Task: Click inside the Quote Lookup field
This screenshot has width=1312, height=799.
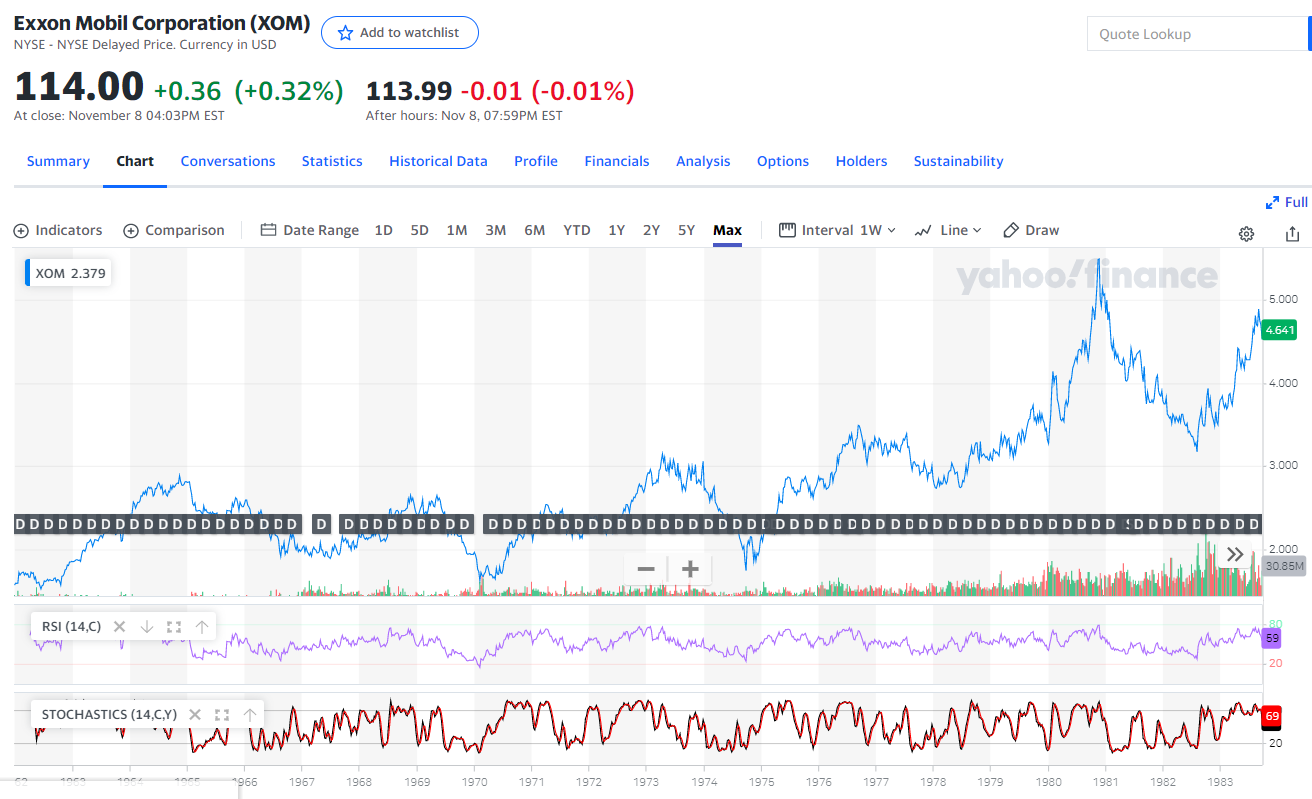Action: pyautogui.click(x=1197, y=34)
